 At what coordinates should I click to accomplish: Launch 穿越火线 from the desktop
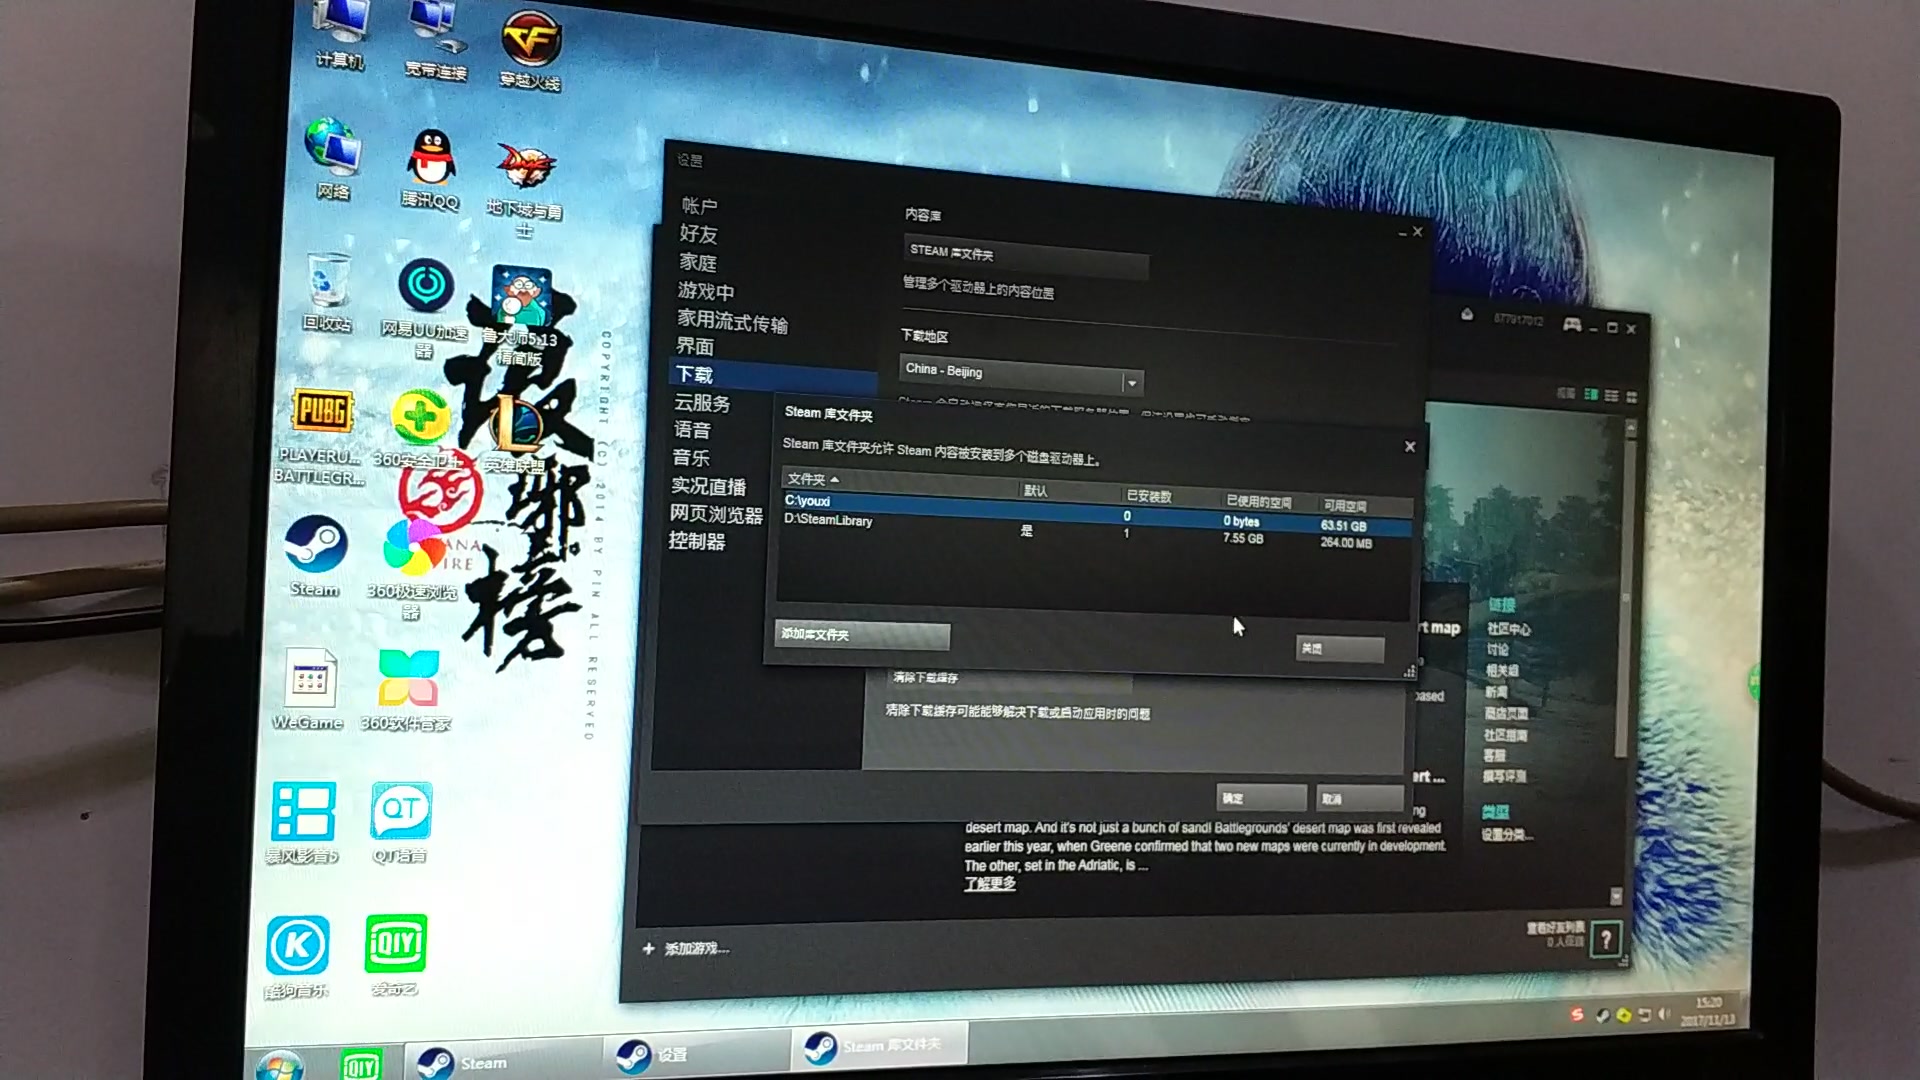click(x=531, y=40)
